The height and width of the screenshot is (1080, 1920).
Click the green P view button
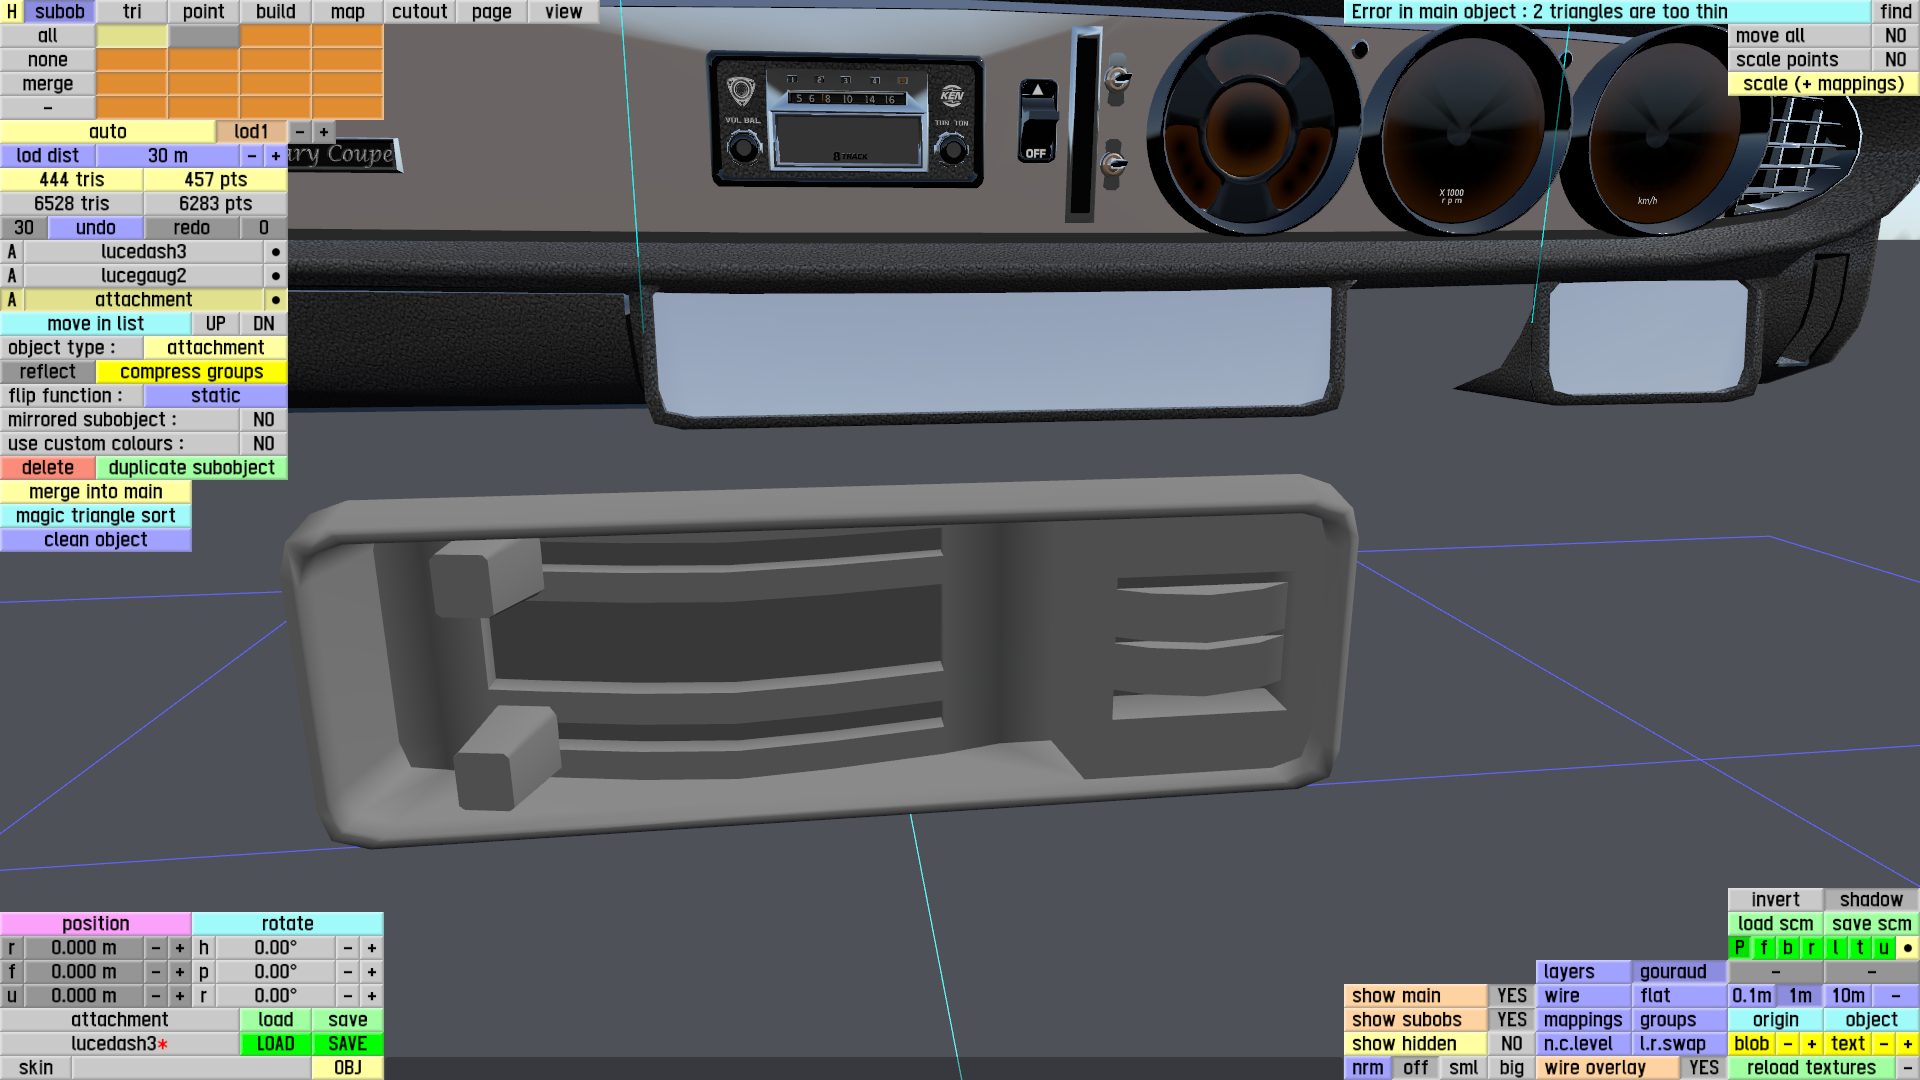(1740, 948)
